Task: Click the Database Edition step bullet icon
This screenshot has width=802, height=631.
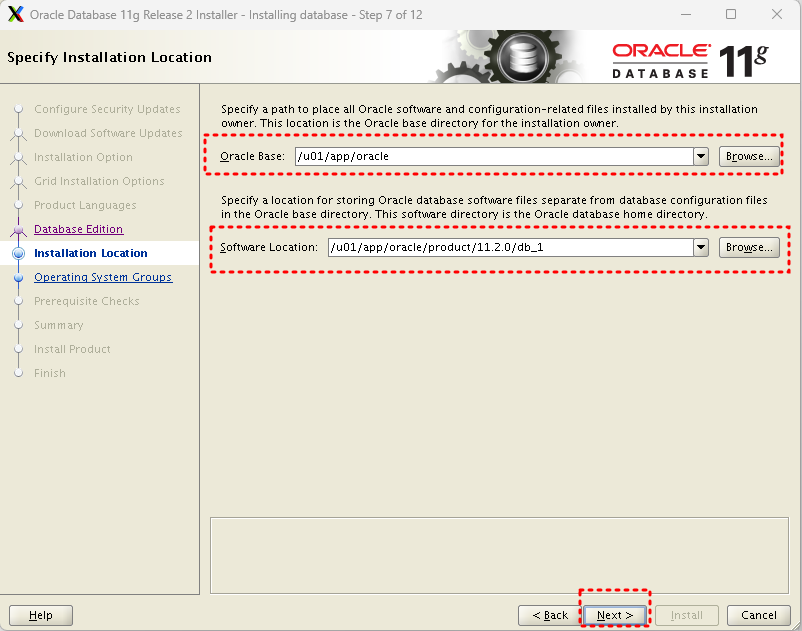Action: click(x=18, y=230)
